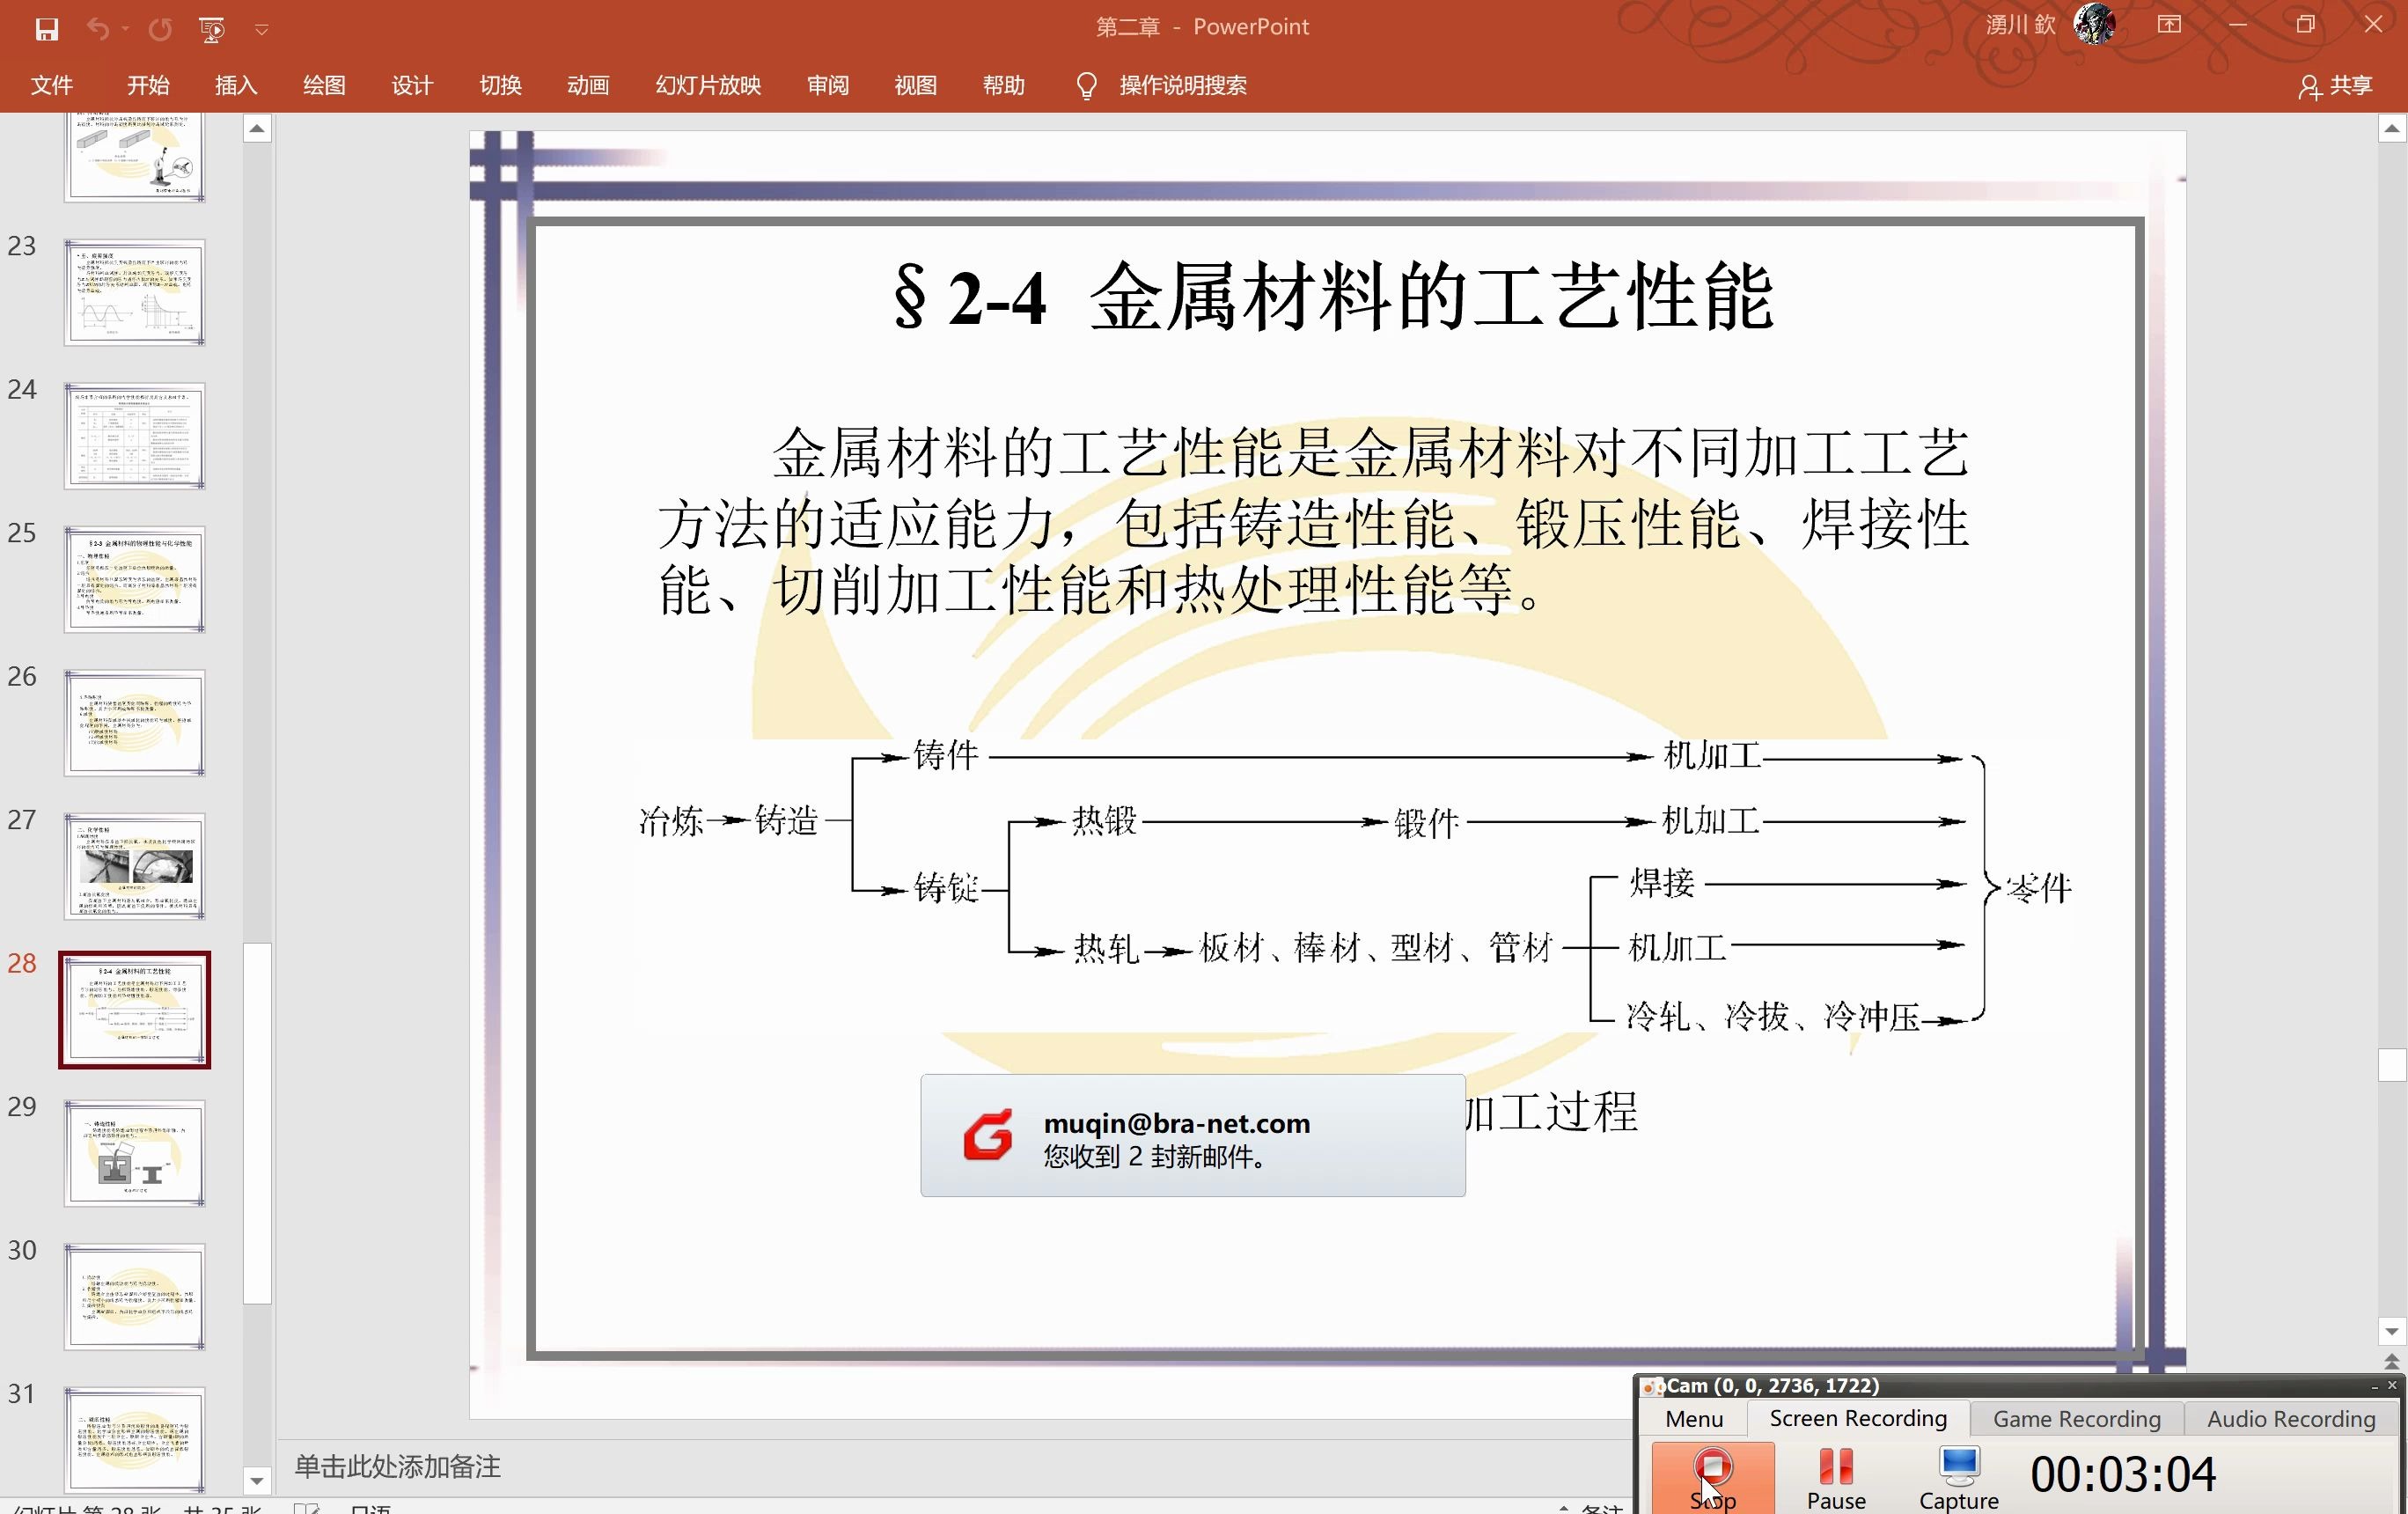Click the account name 湧川 欽
The height and width of the screenshot is (1514, 2408).
pyautogui.click(x=2020, y=25)
